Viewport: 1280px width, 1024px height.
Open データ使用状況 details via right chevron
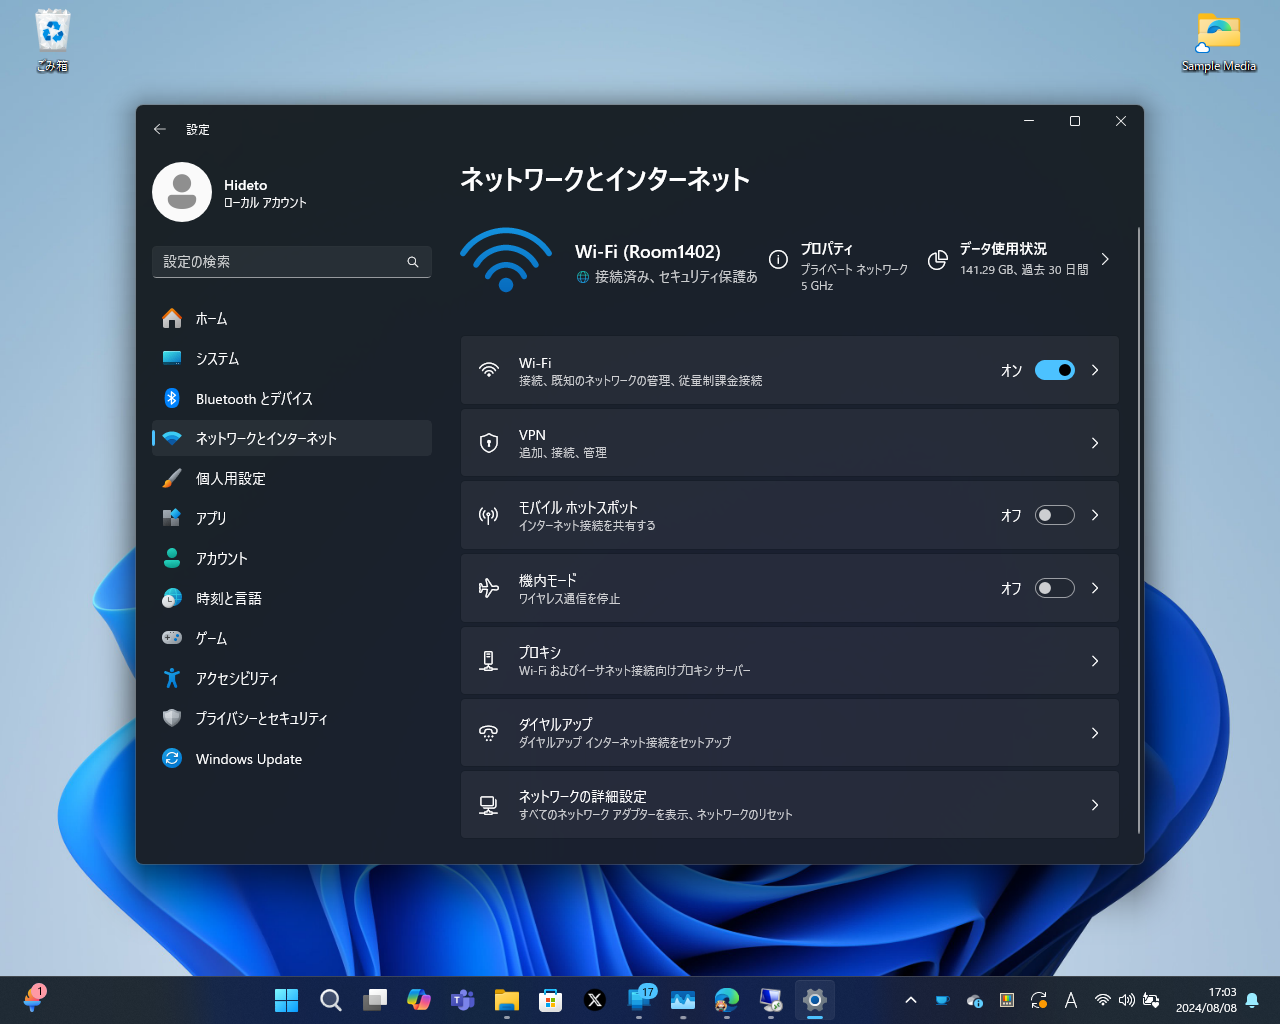click(1105, 258)
